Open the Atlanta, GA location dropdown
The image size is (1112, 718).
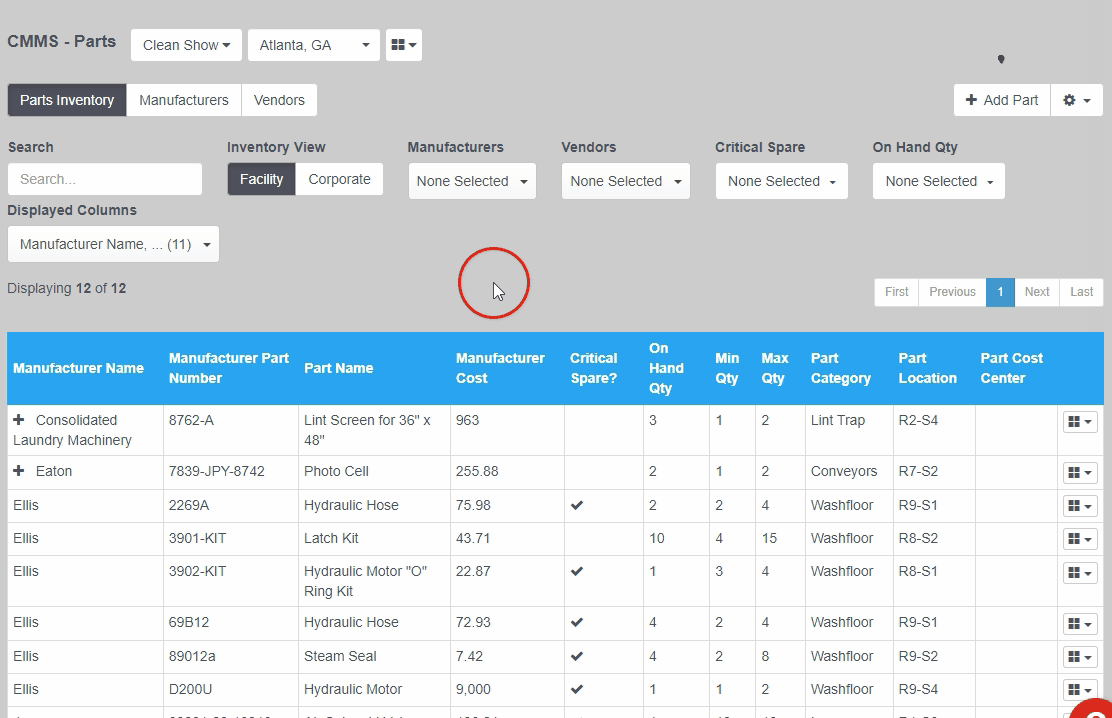pyautogui.click(x=314, y=45)
